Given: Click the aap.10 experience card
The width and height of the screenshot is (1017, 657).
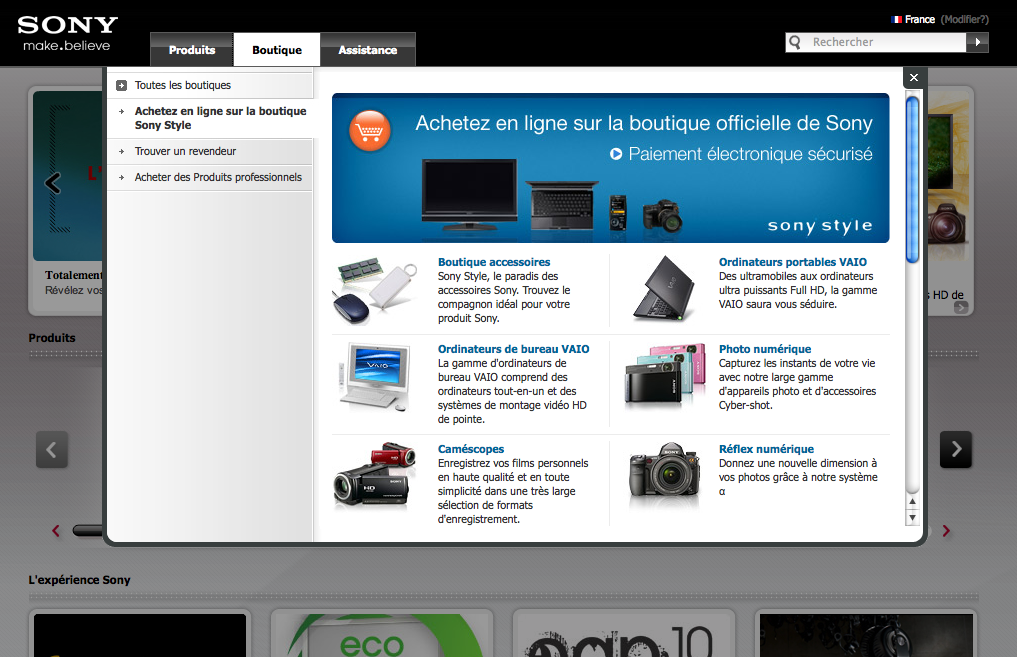Looking at the screenshot, I should (x=624, y=634).
